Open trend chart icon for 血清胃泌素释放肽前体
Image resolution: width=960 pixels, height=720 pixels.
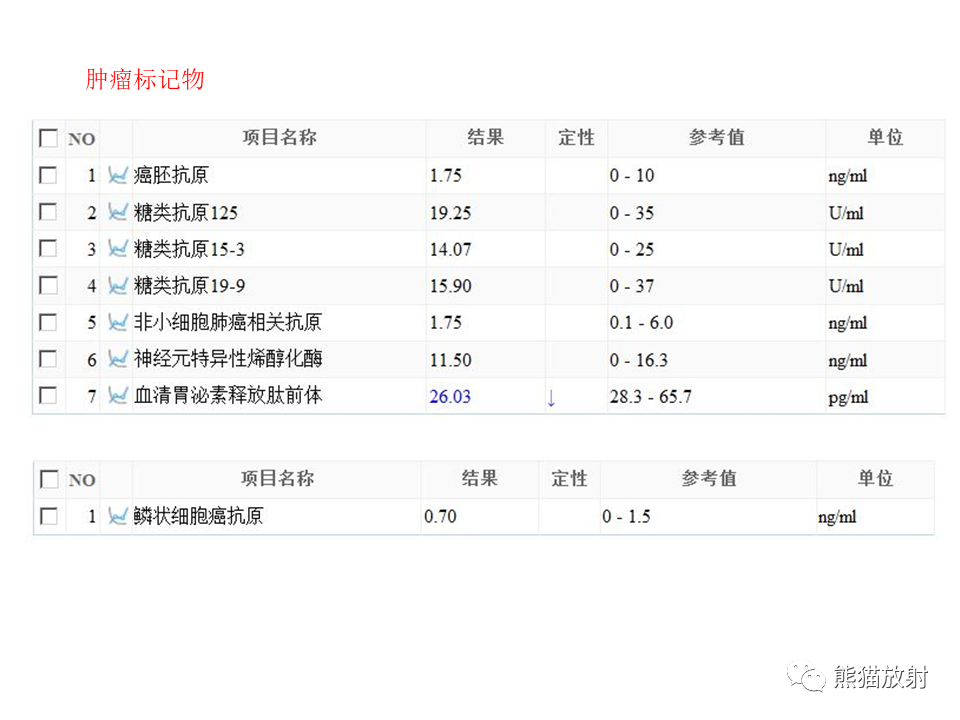coord(117,396)
